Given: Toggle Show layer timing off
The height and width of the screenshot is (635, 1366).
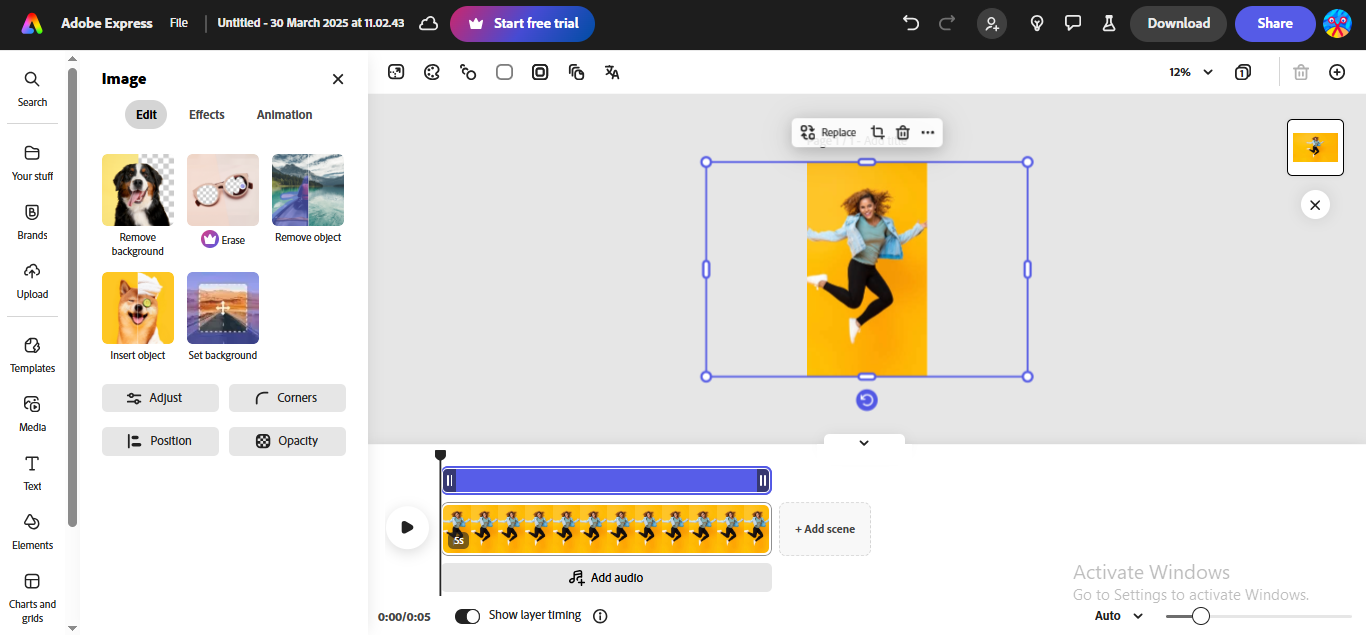Looking at the screenshot, I should (x=467, y=616).
